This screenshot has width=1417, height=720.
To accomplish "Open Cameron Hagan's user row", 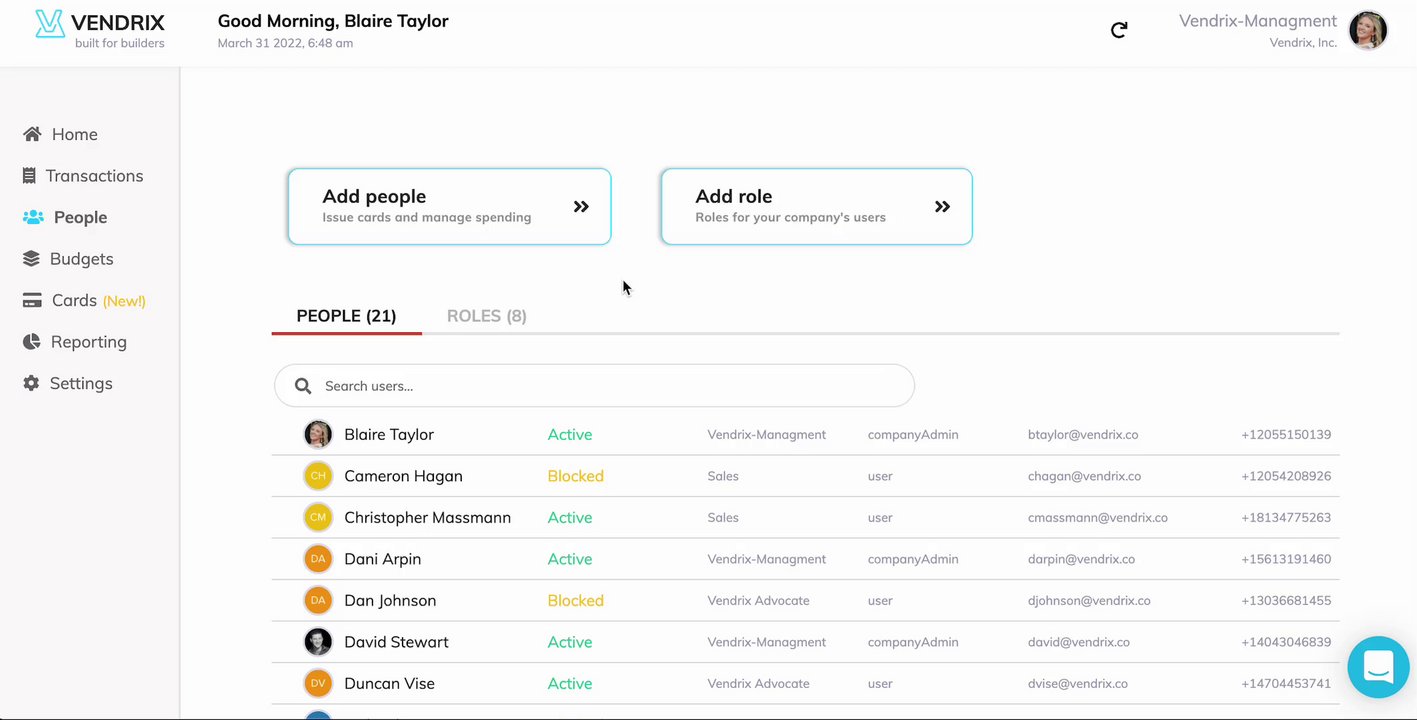I will 403,476.
